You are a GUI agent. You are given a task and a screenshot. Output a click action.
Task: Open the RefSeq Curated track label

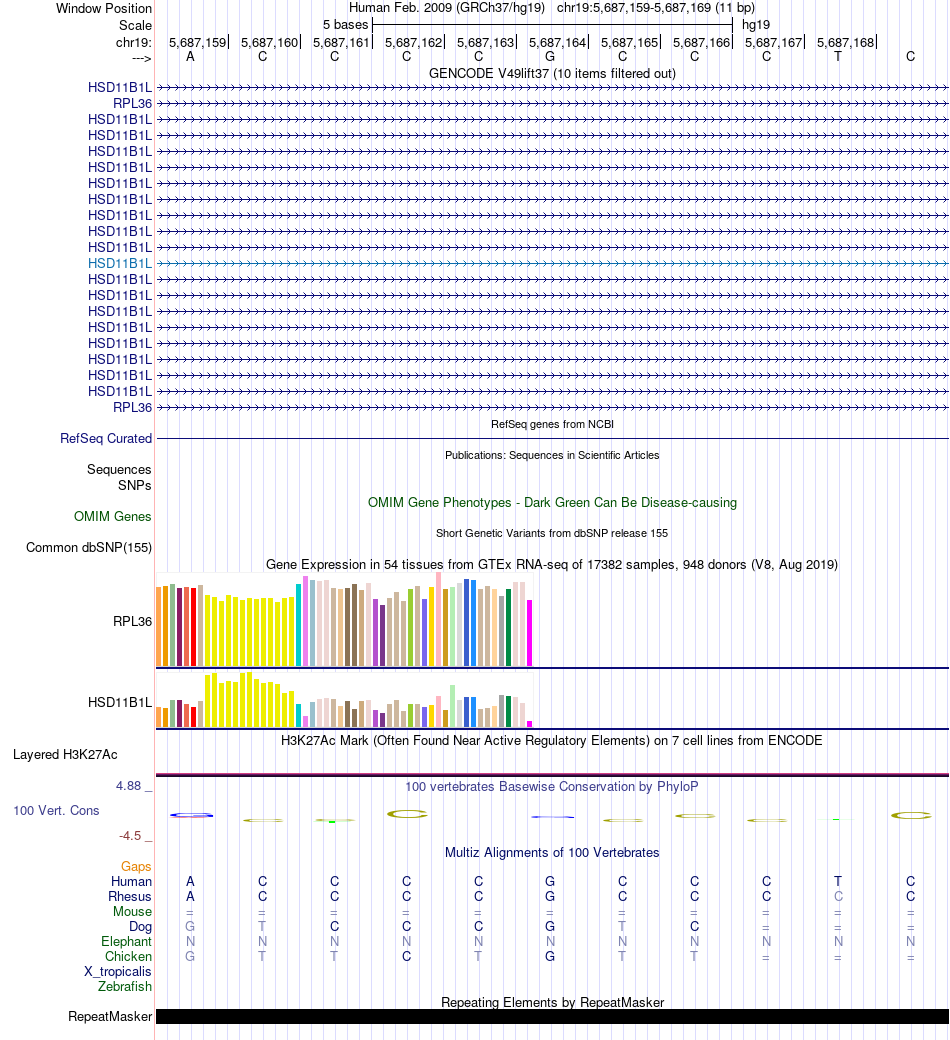106,438
